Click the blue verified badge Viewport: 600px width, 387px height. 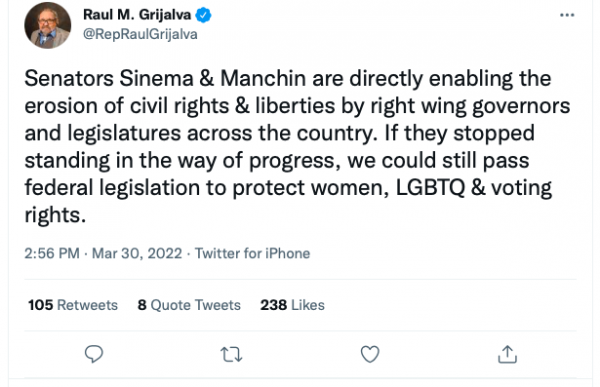click(203, 15)
